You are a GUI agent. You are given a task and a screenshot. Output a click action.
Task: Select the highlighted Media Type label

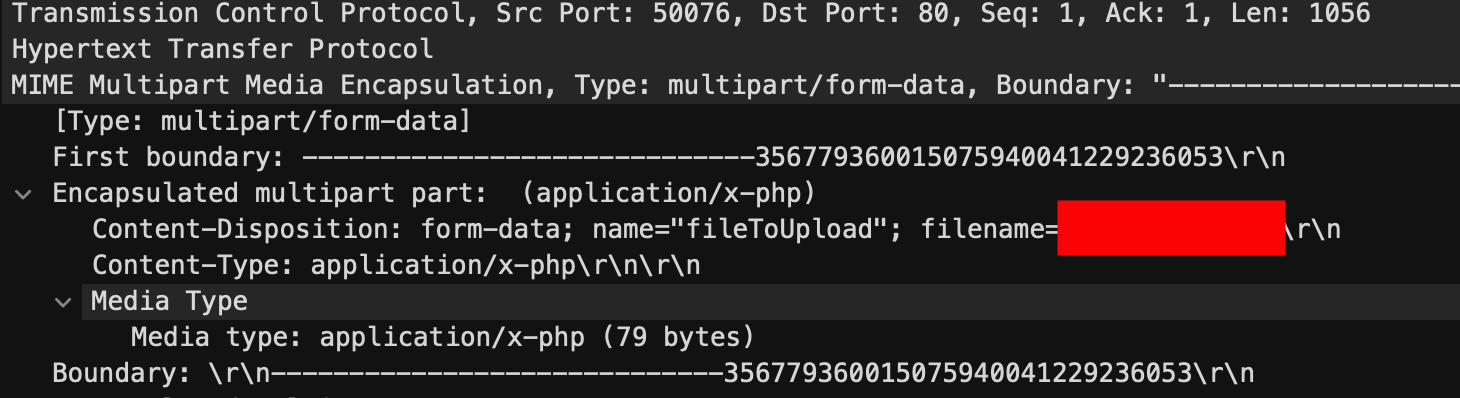pos(169,301)
